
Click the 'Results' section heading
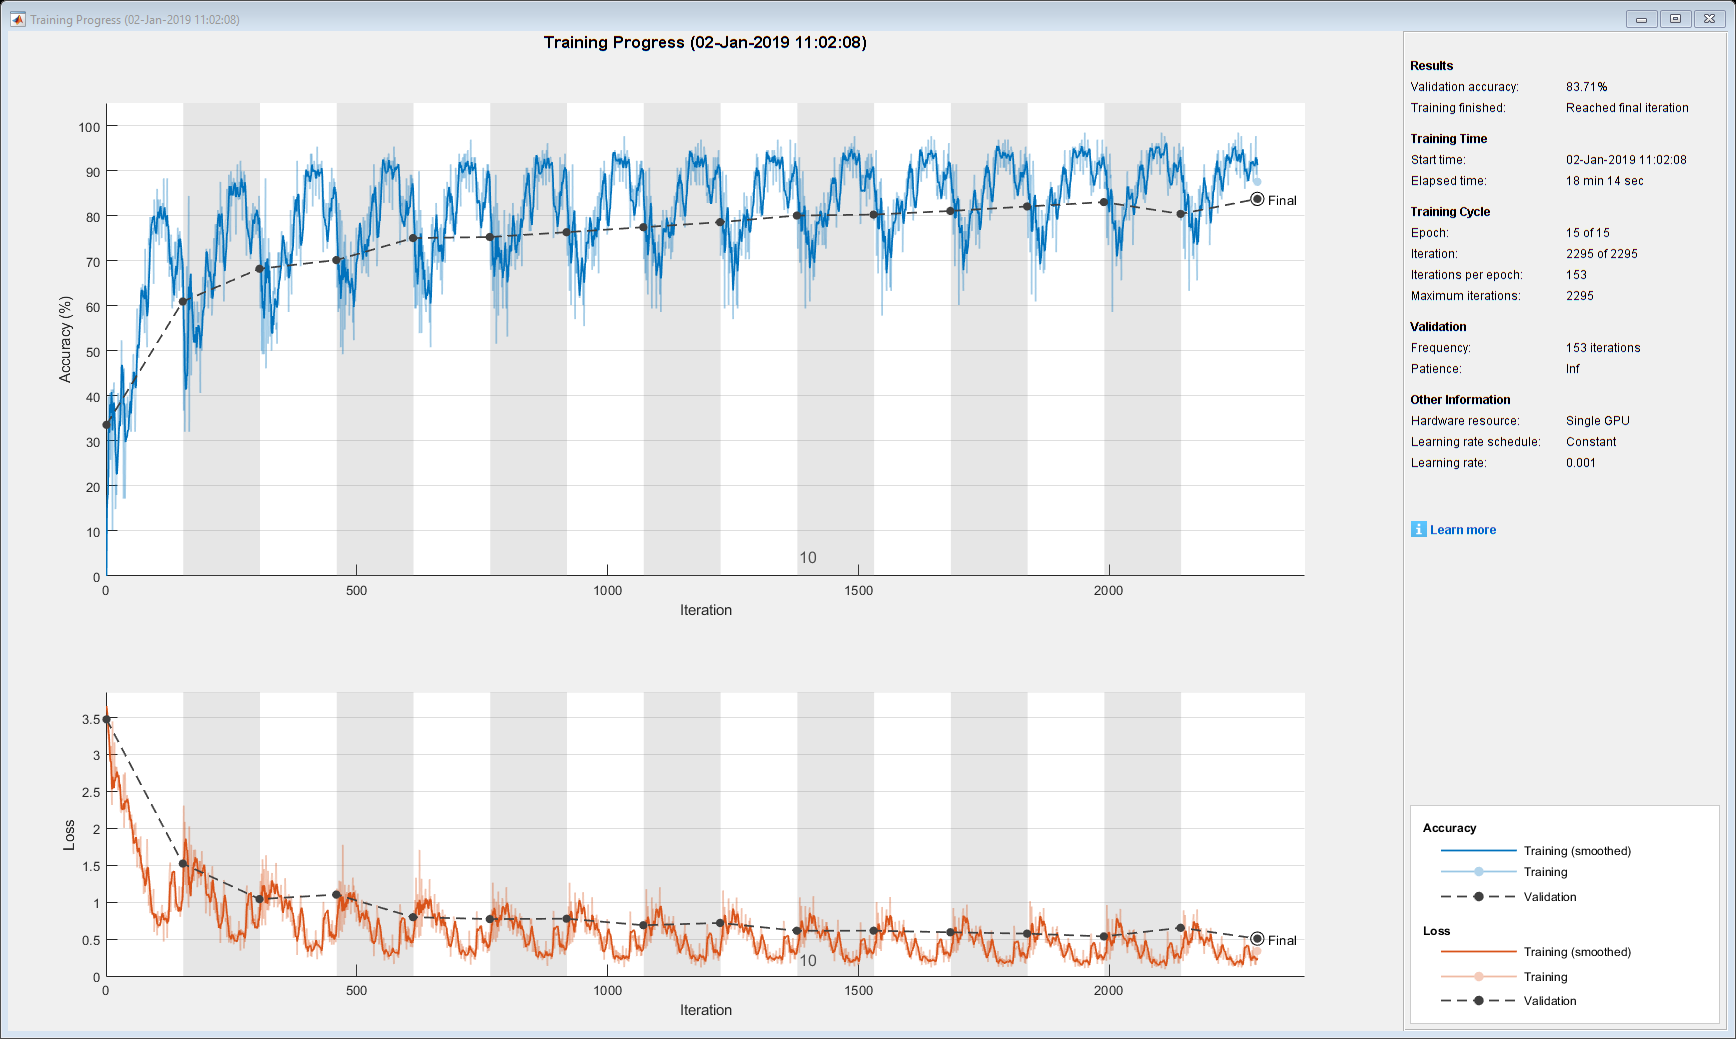click(x=1432, y=66)
